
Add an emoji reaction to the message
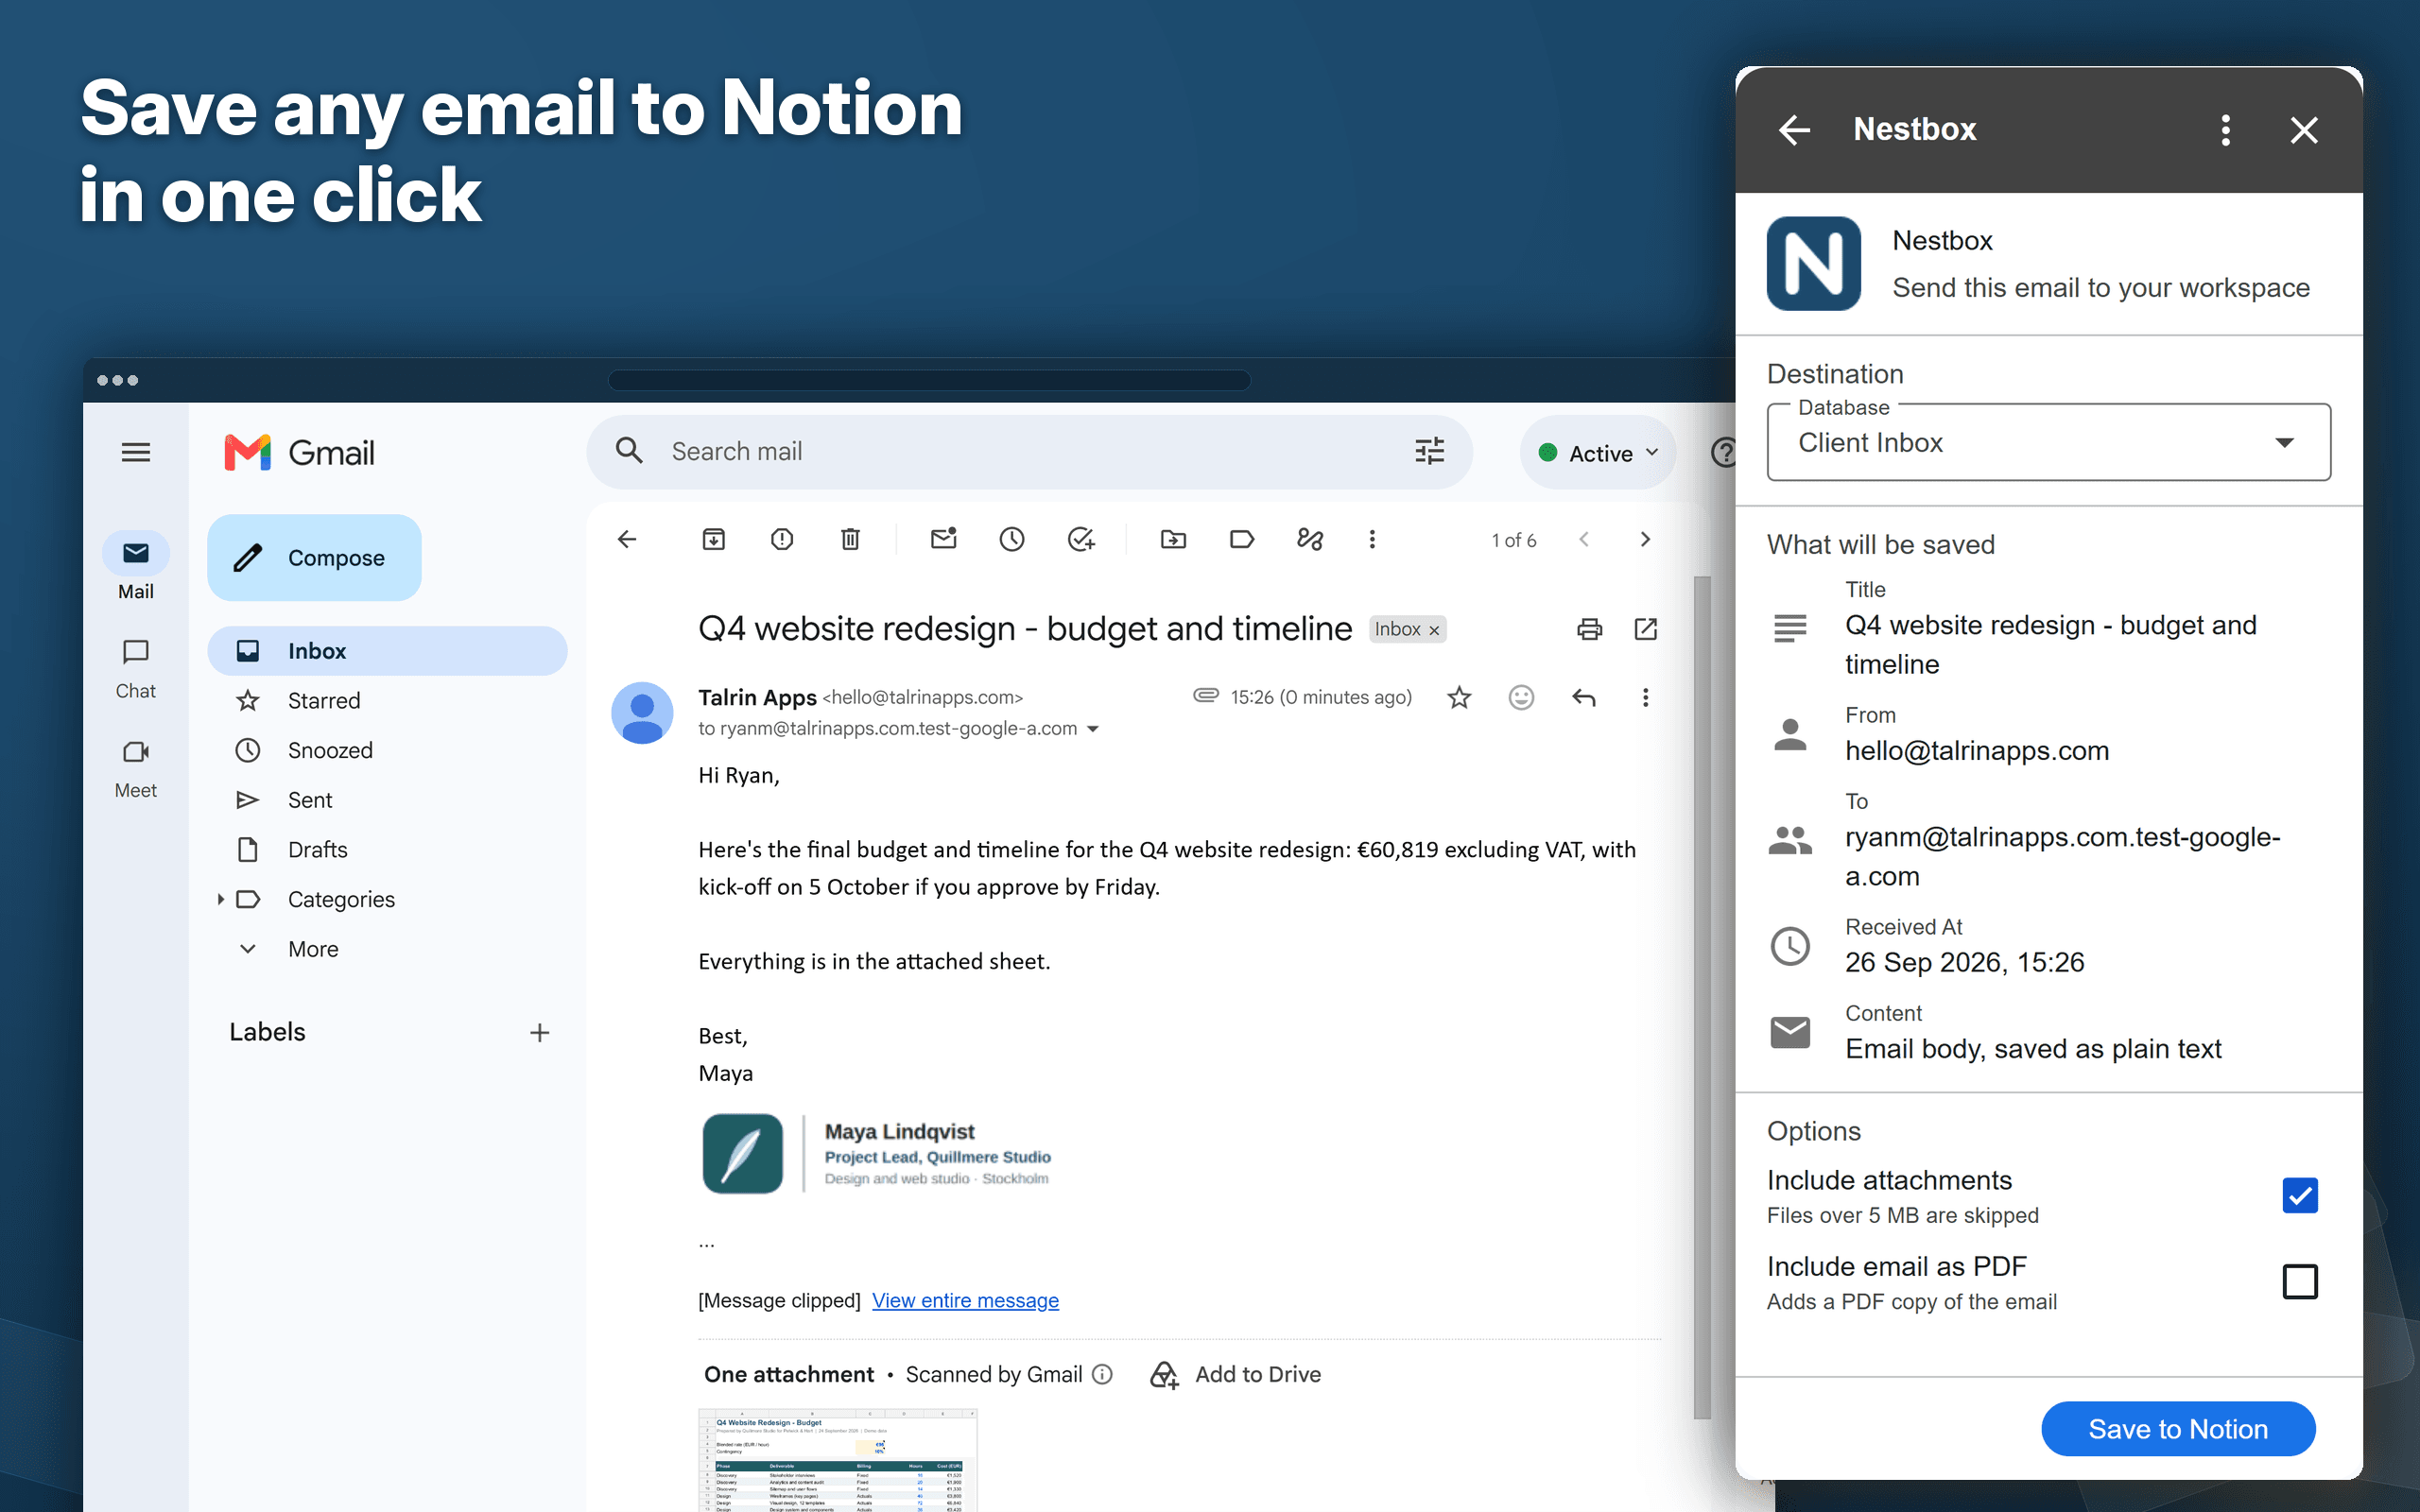1521,697
